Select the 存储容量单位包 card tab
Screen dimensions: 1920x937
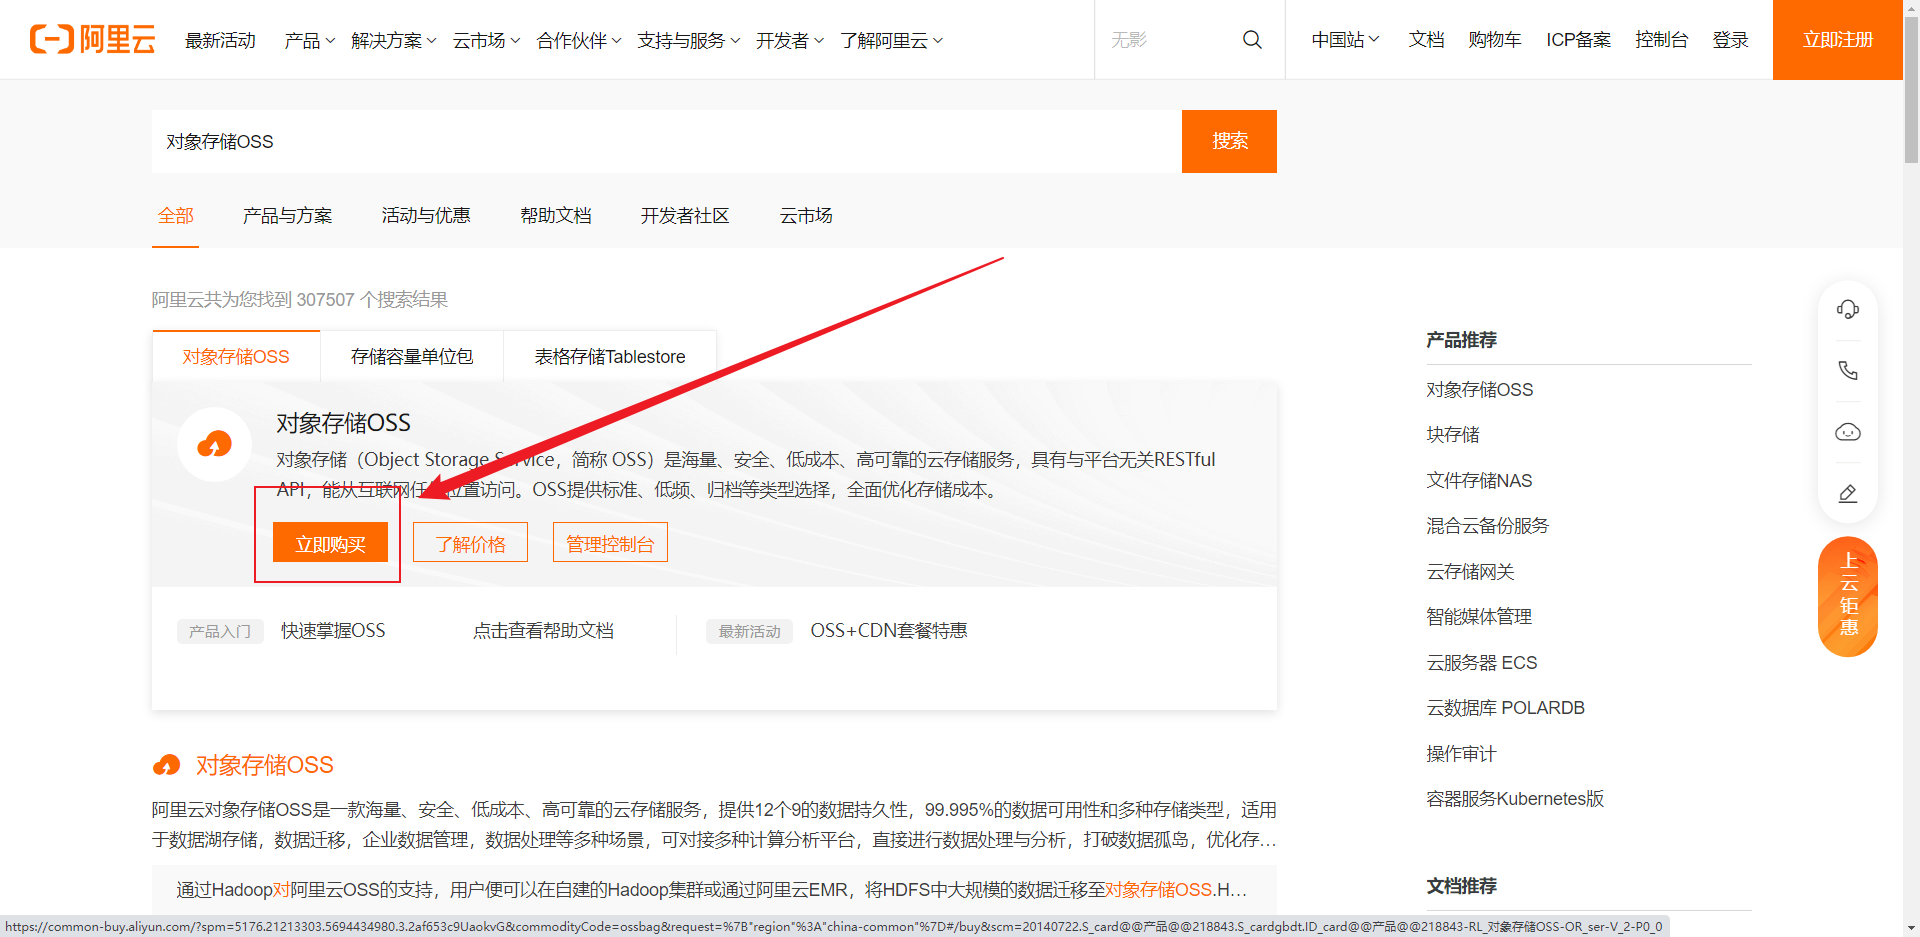tap(412, 356)
